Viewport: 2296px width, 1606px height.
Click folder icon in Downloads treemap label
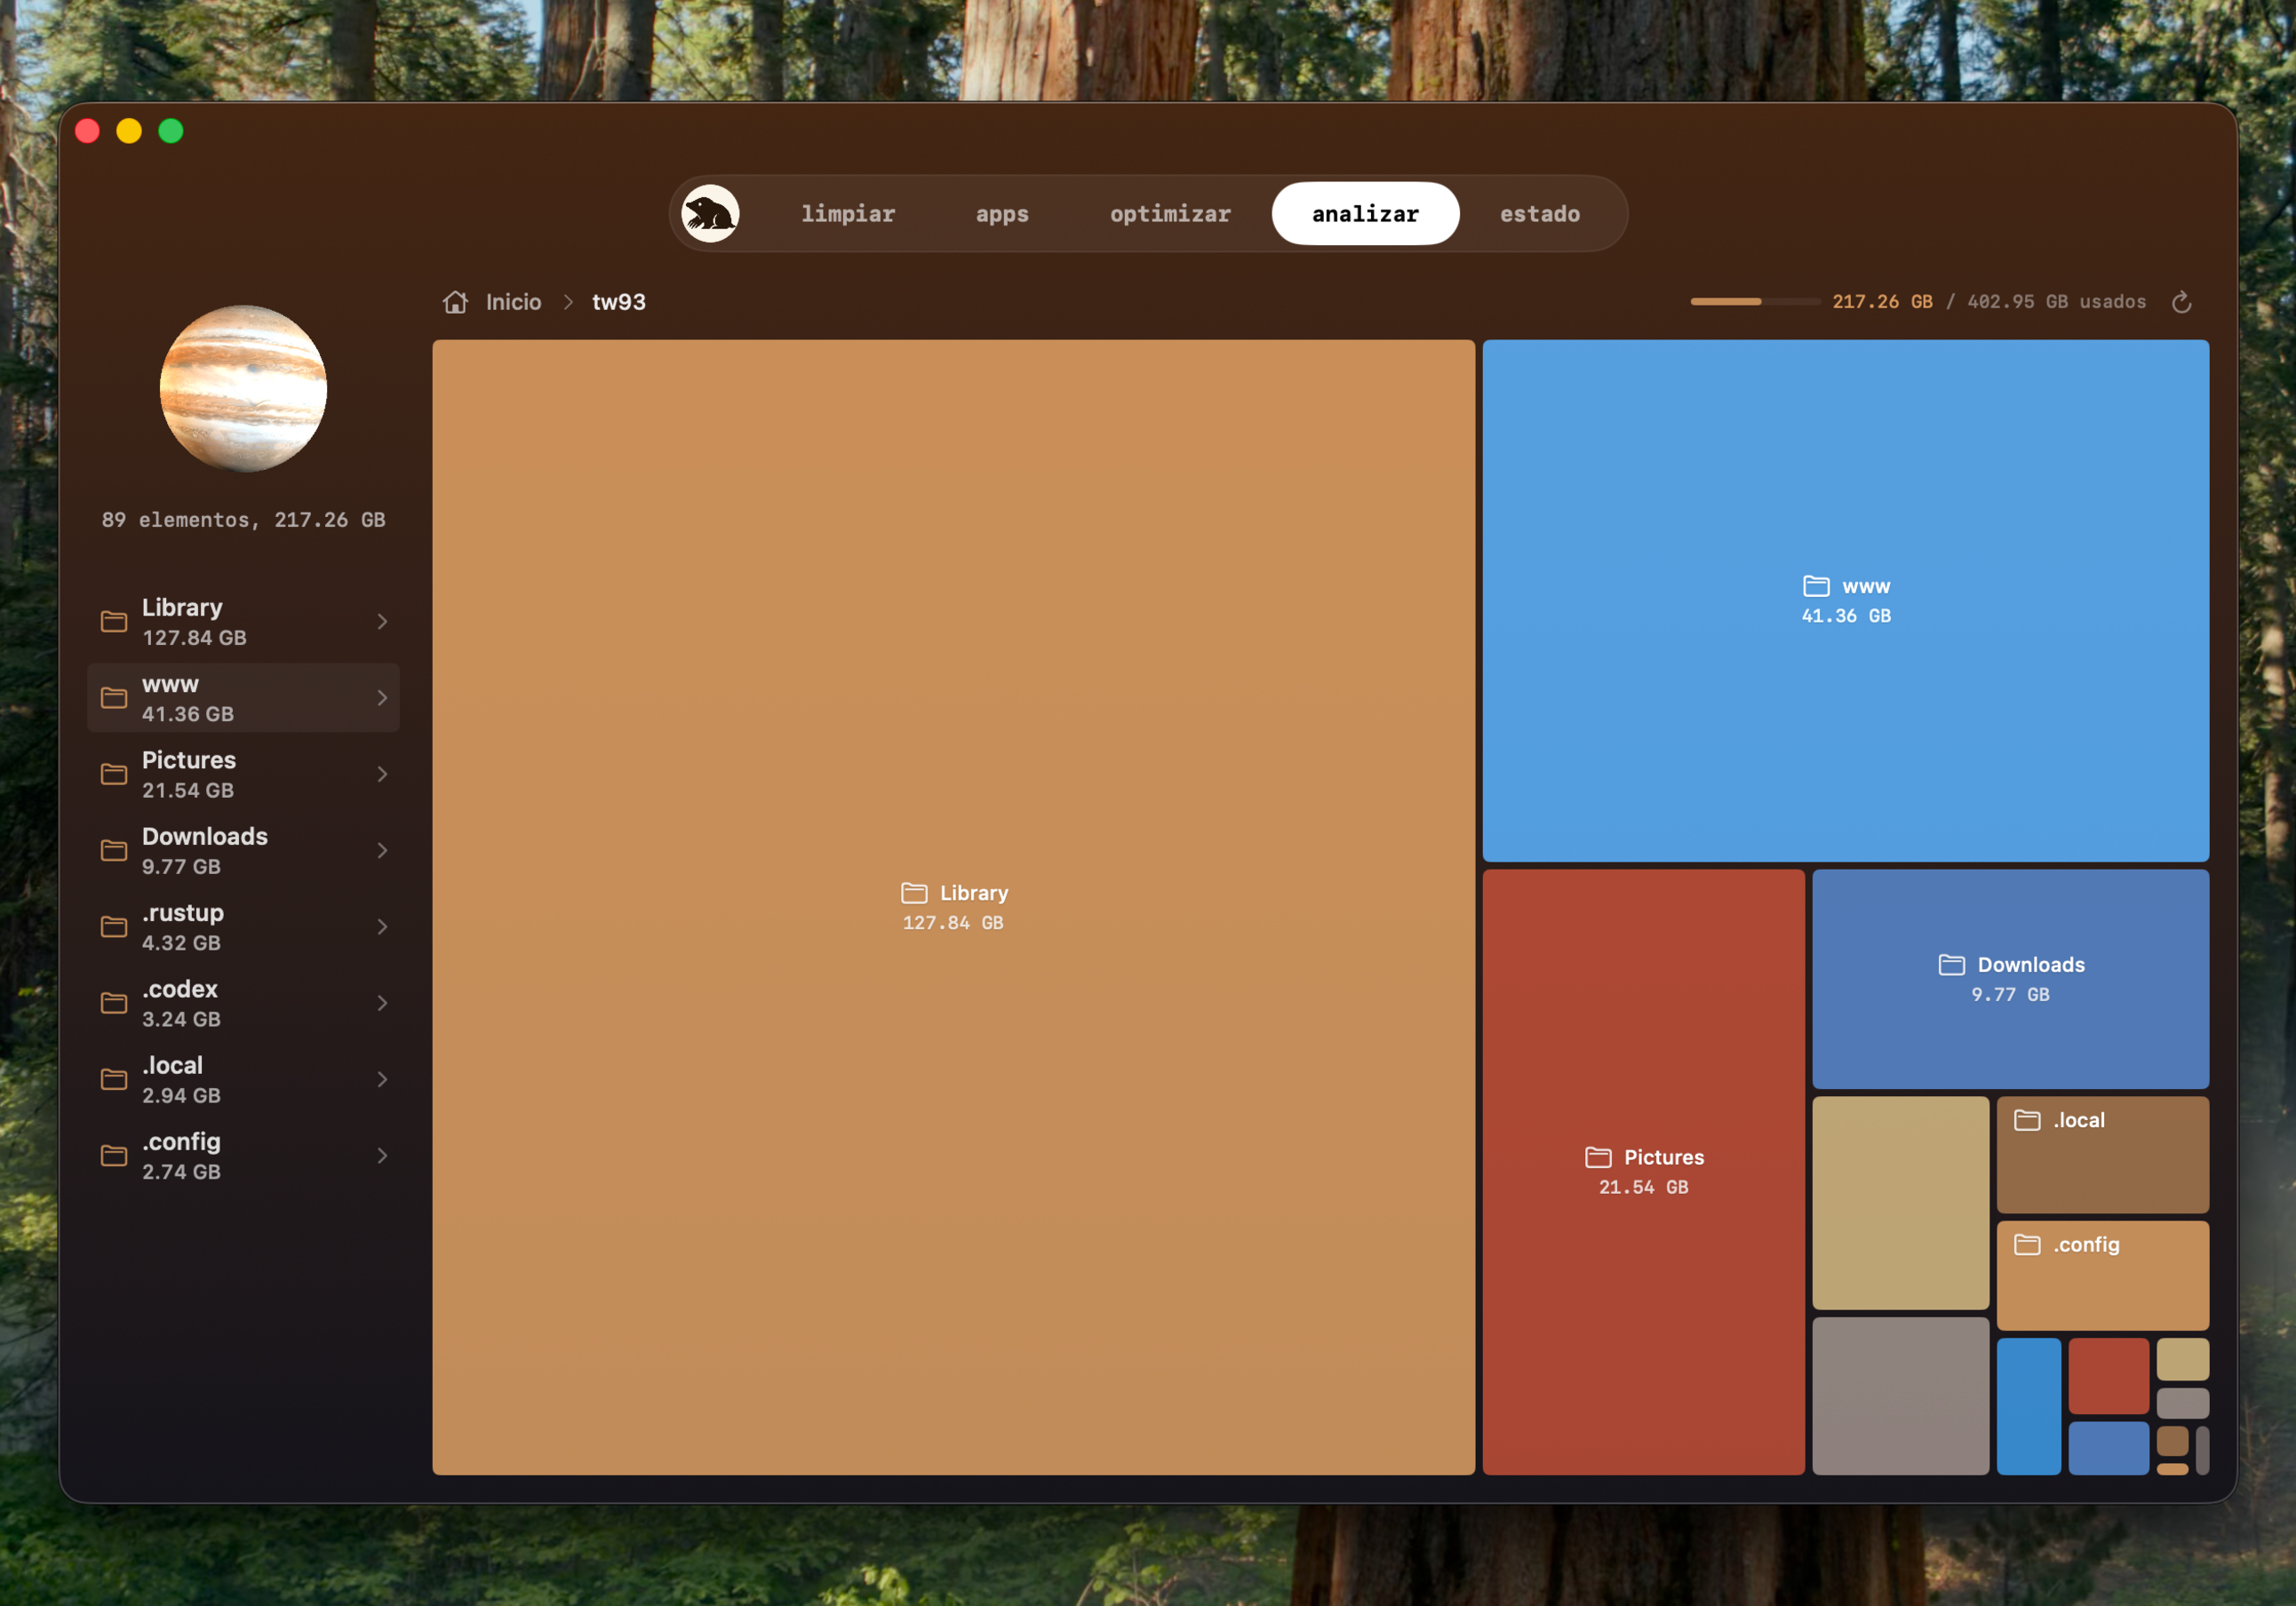tap(1951, 964)
